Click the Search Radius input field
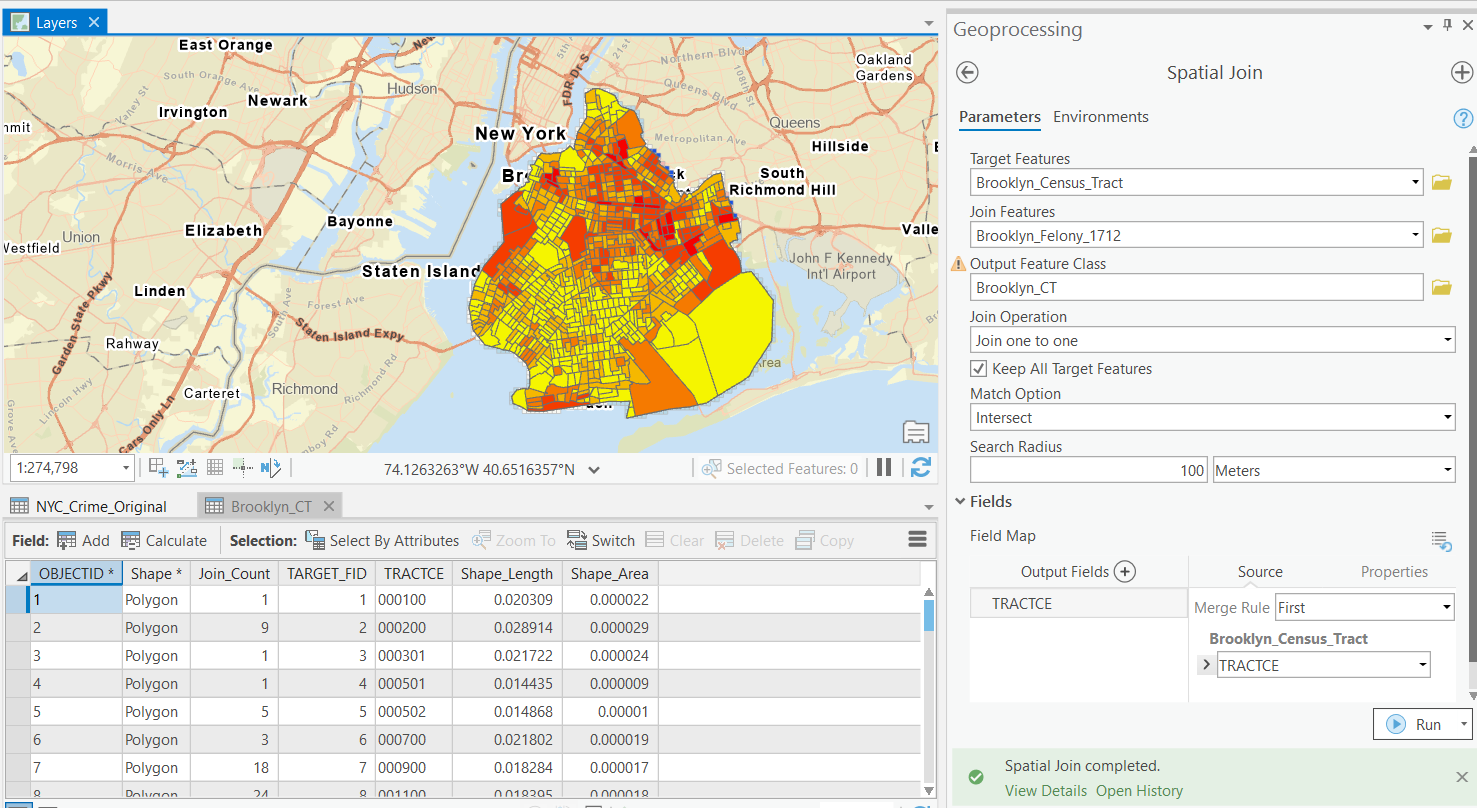Viewport: 1477px width, 808px height. coord(1089,471)
